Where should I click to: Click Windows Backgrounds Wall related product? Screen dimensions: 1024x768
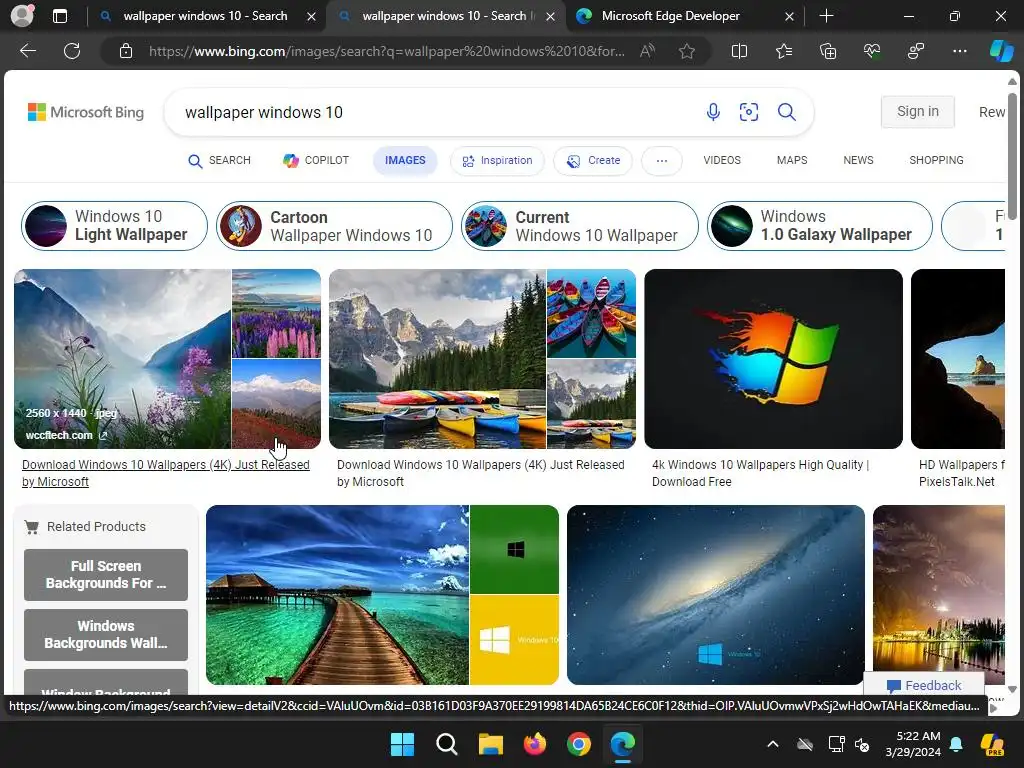coord(106,635)
